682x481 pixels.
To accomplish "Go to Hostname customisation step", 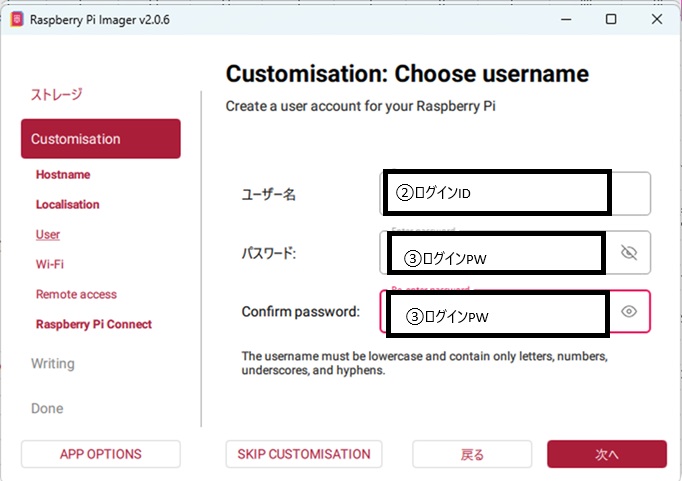I will [63, 174].
